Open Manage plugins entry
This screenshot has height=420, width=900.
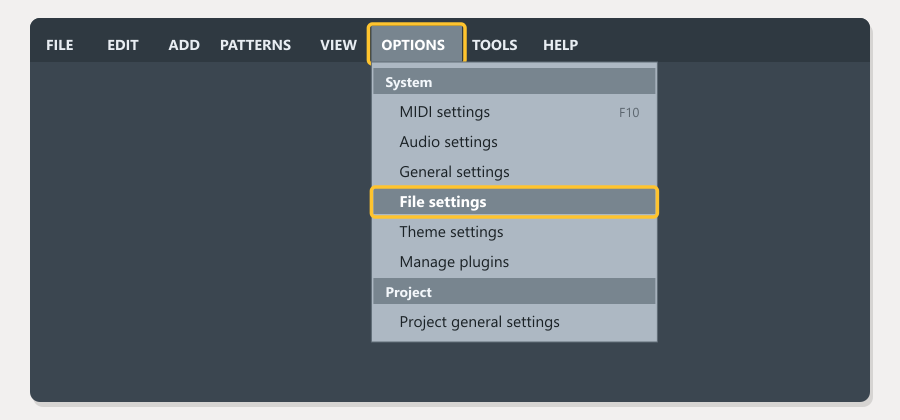tap(514, 262)
